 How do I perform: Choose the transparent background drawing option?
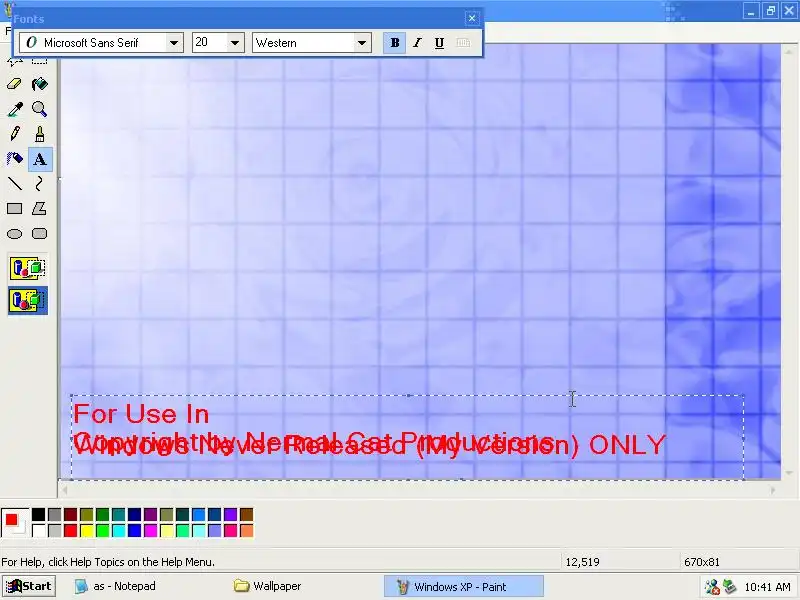point(28,301)
